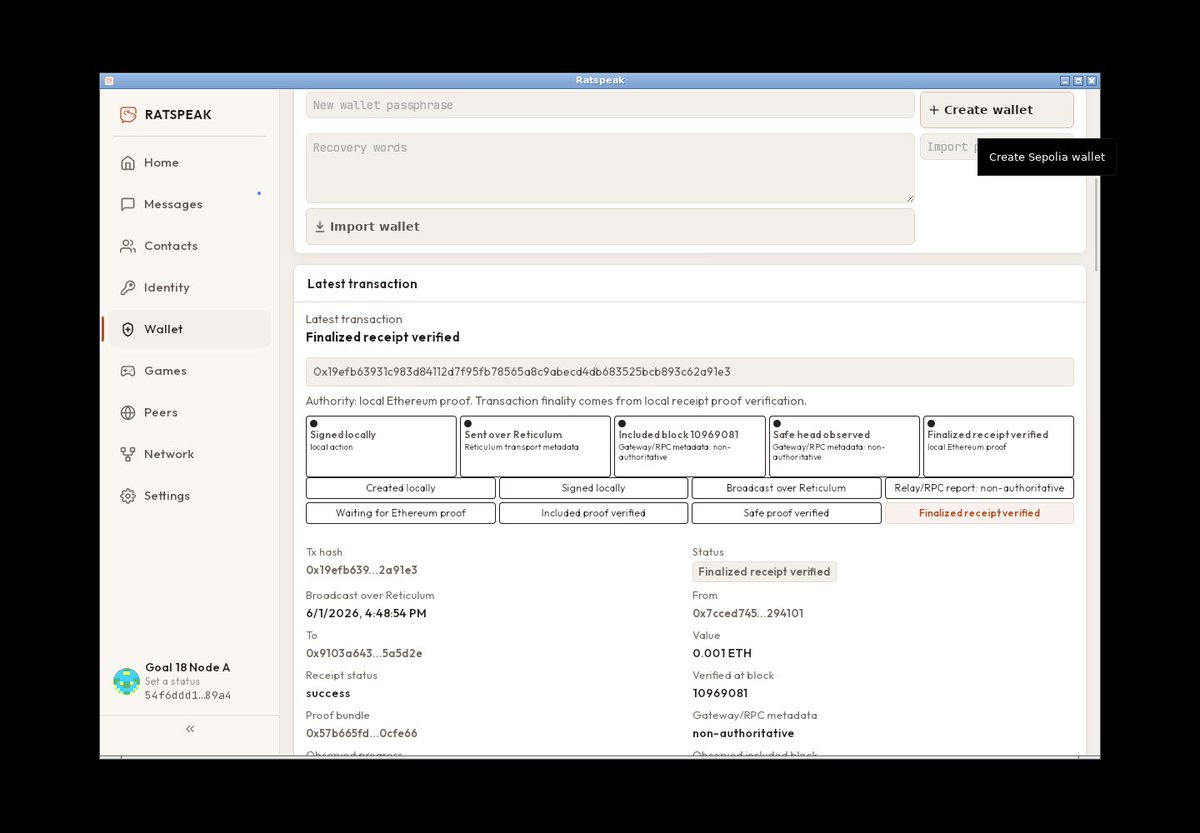Click the Latest transaction panel header
The width and height of the screenshot is (1200, 833).
point(690,284)
